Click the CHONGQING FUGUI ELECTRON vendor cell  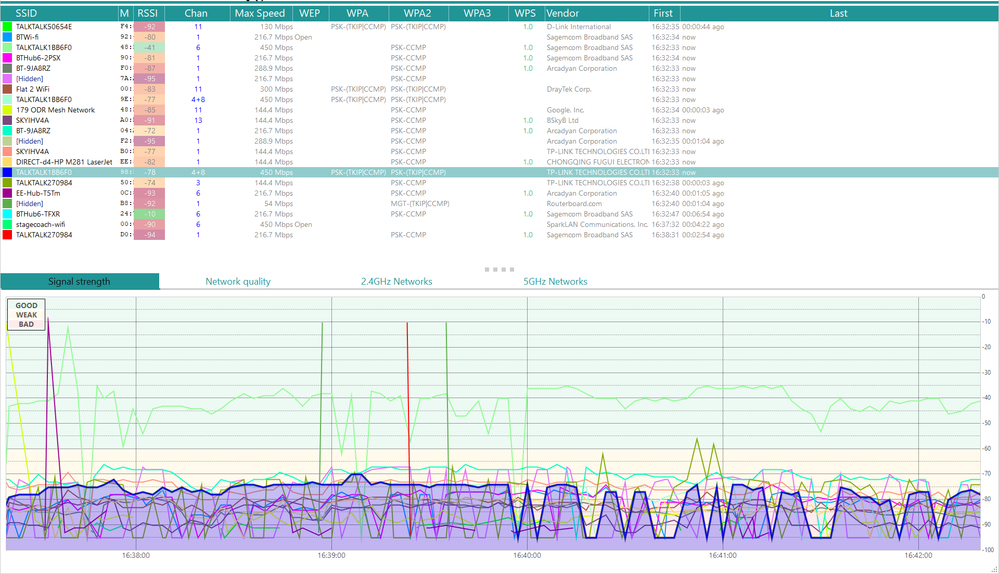point(597,162)
